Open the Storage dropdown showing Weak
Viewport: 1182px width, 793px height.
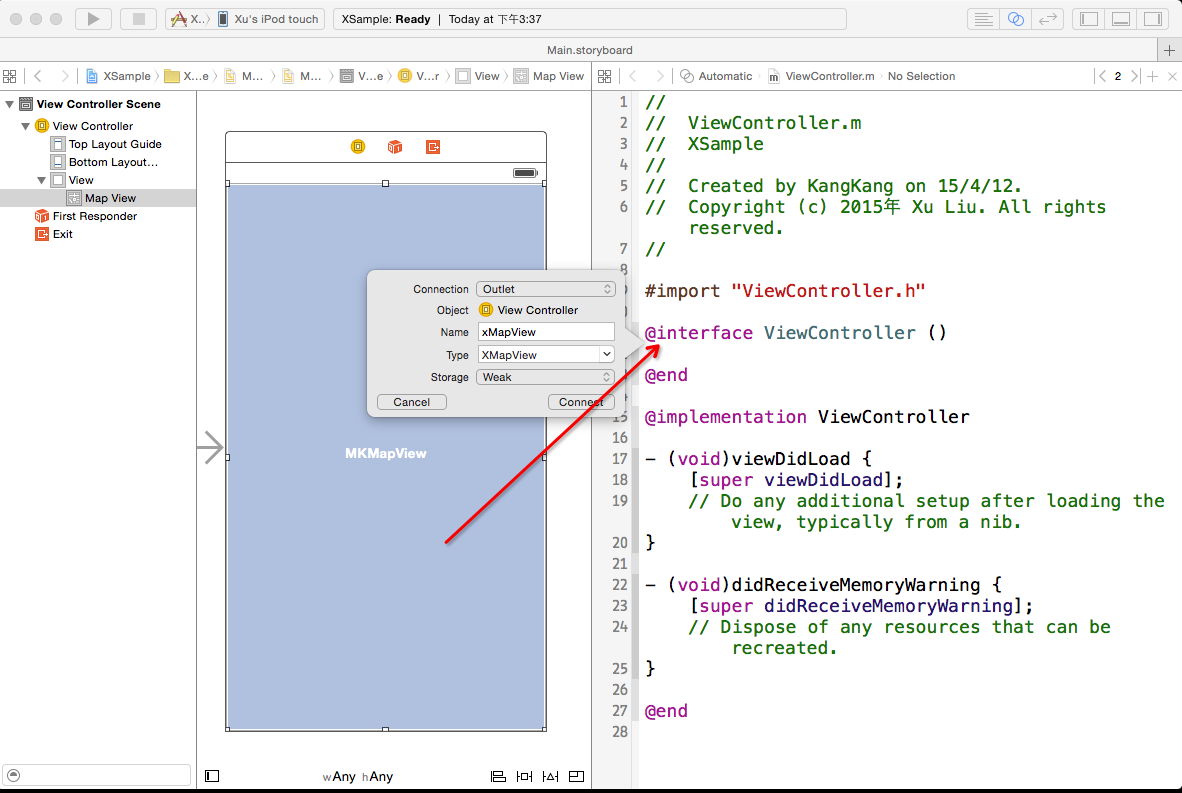[545, 377]
